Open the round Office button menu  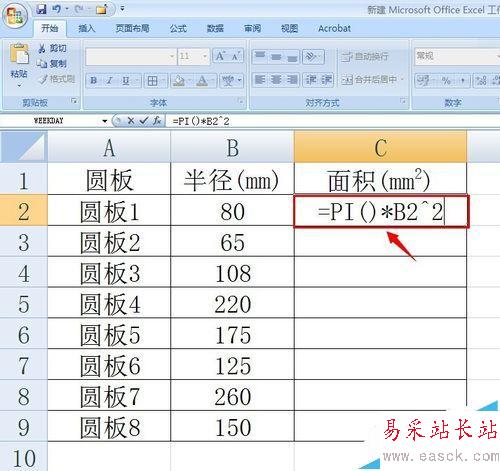[x=15, y=16]
